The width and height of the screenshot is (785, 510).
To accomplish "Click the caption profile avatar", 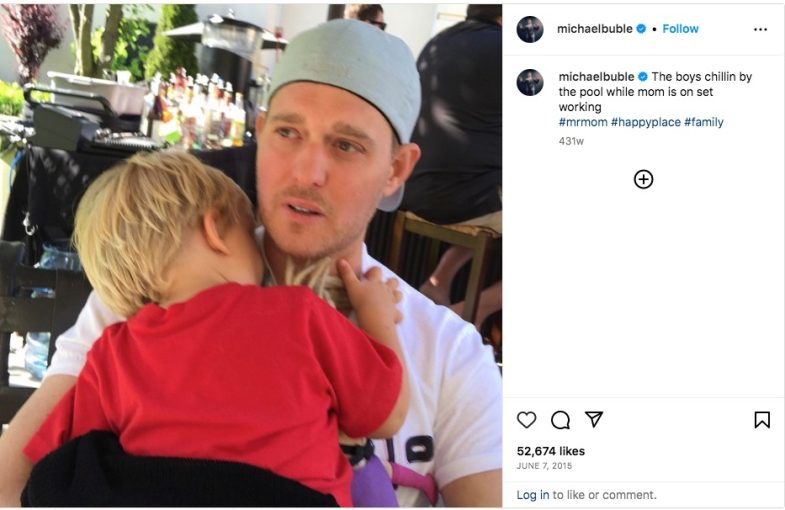I will (x=530, y=82).
